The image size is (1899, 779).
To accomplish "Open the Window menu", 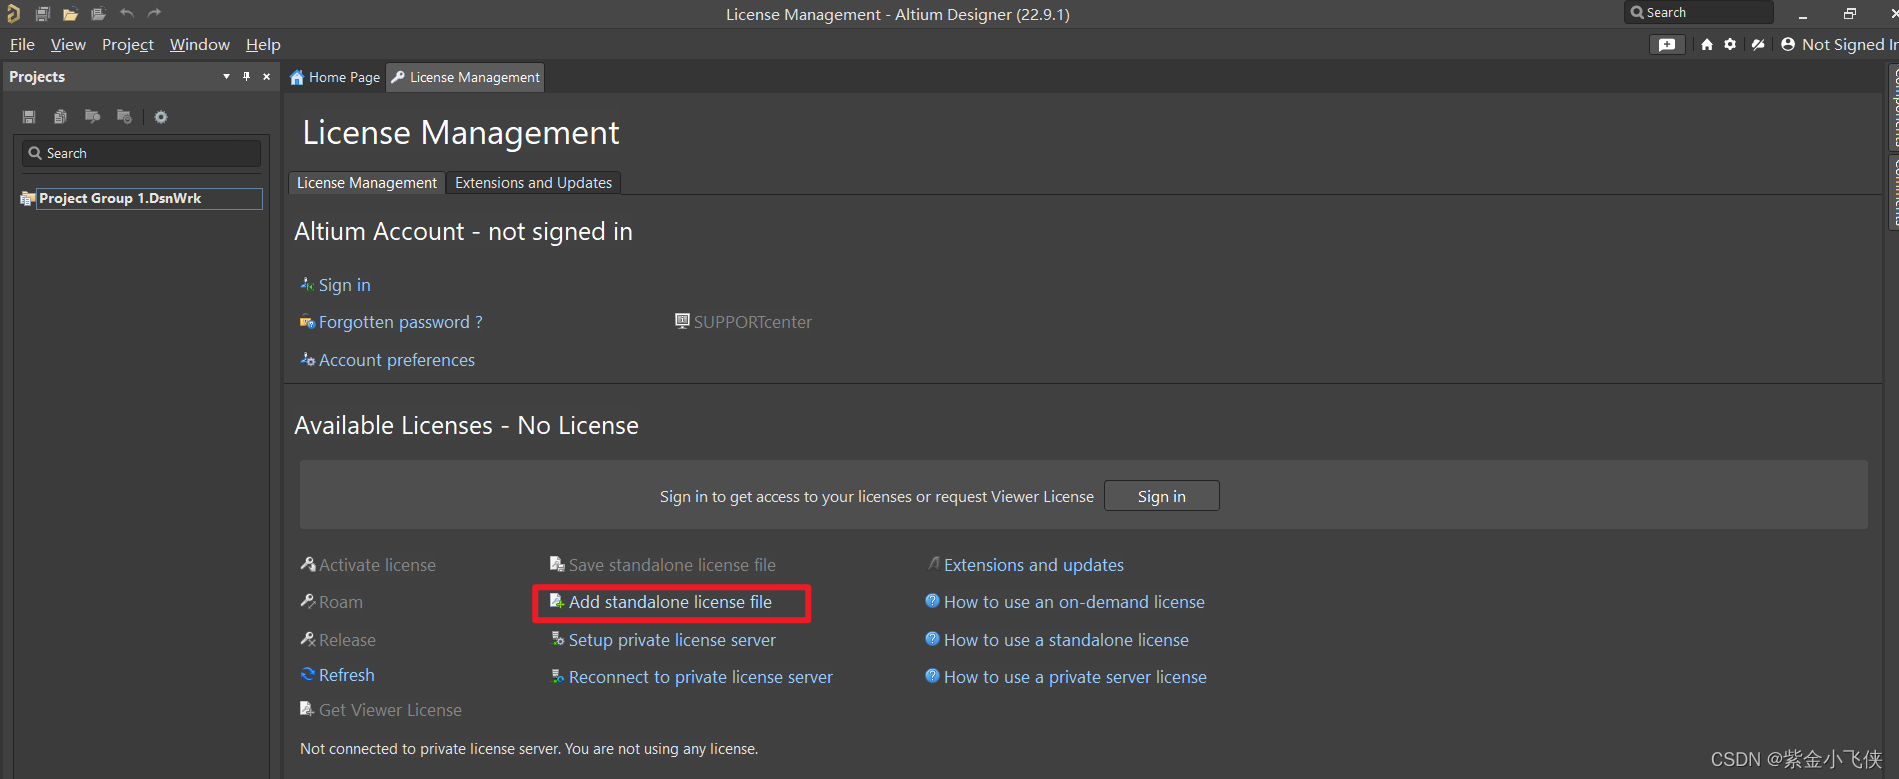I will click(199, 45).
